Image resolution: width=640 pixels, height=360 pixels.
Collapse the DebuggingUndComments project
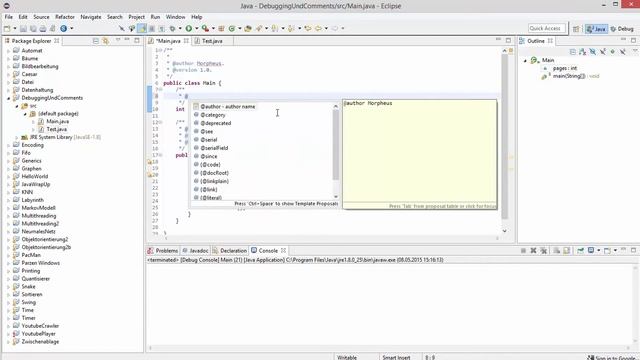(9, 98)
